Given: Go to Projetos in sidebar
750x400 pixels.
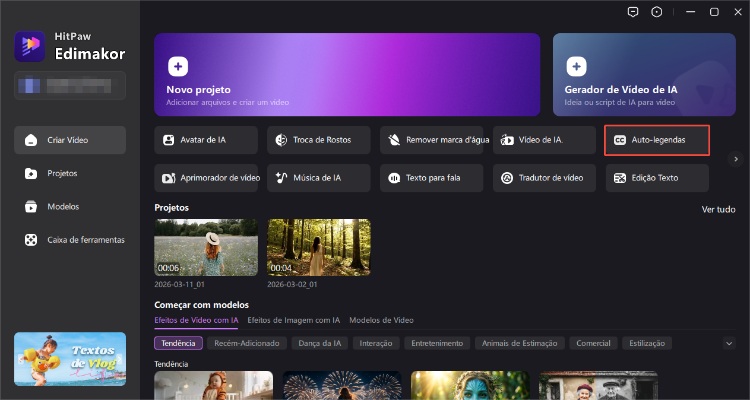Looking at the screenshot, I should point(62,173).
